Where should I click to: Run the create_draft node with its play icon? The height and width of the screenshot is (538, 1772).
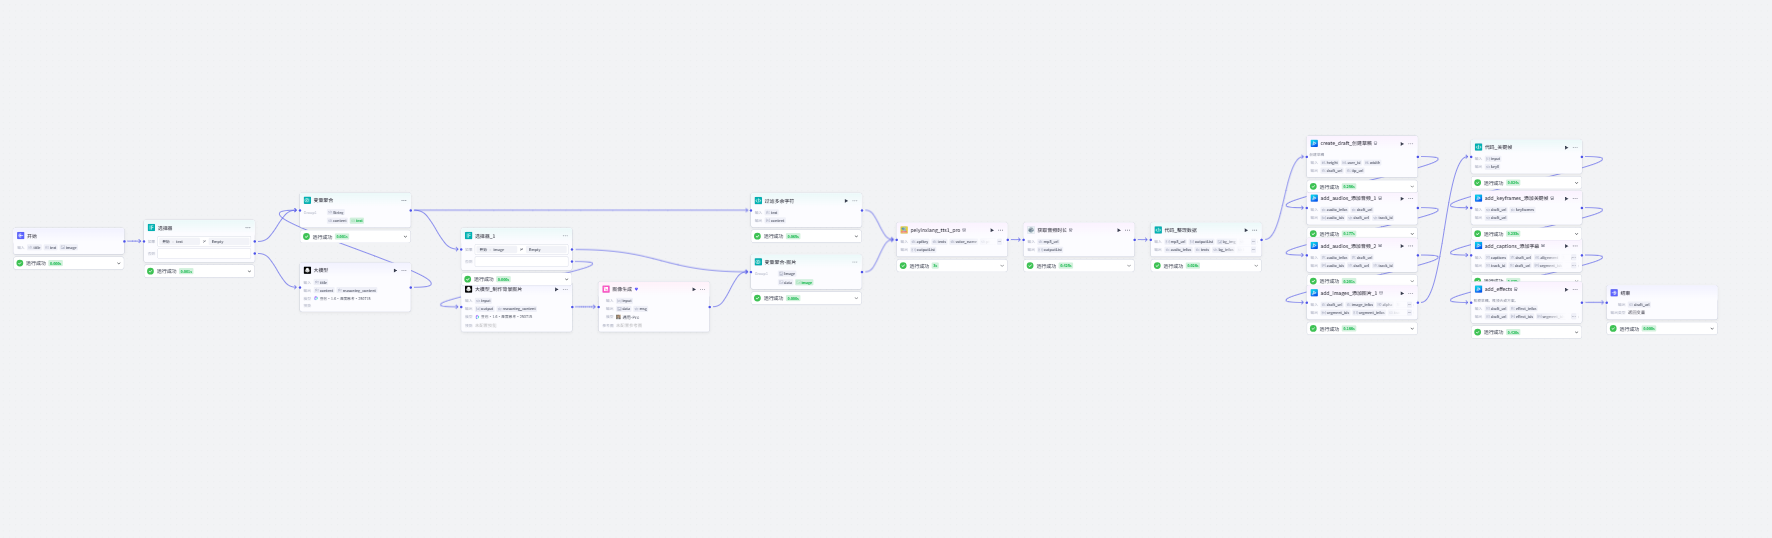(x=1402, y=143)
